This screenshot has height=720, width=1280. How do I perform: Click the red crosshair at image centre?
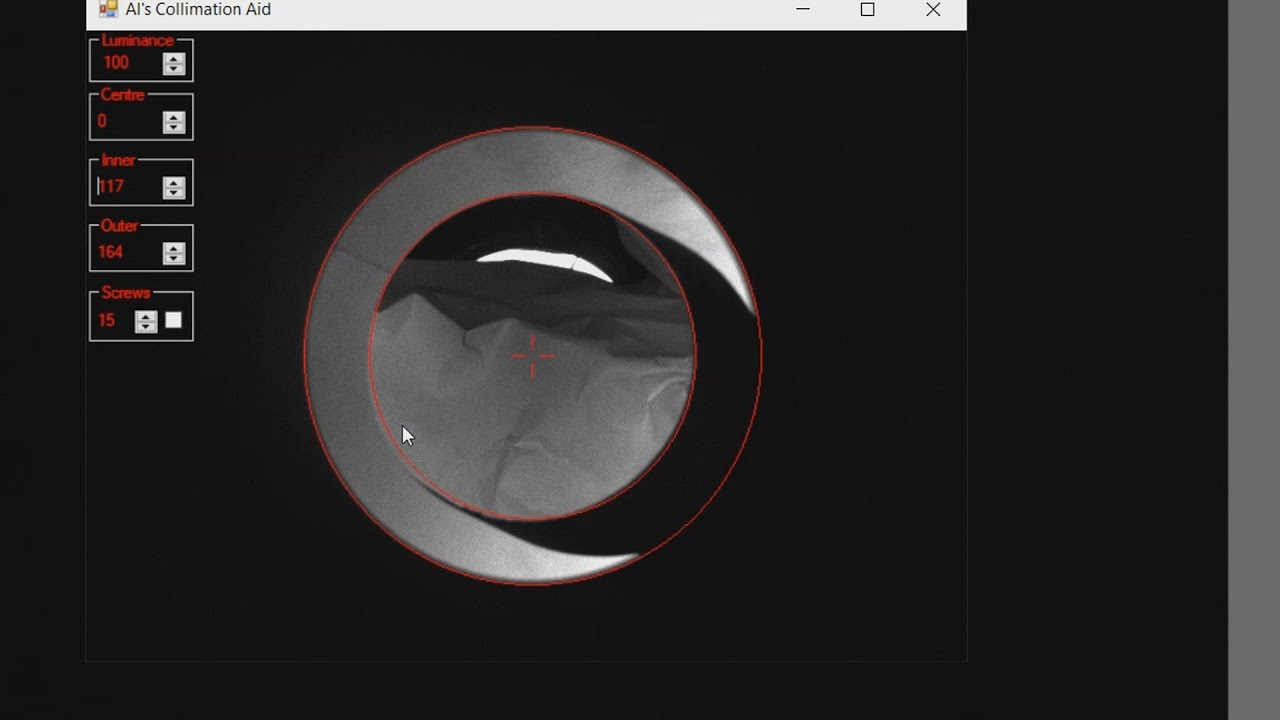[x=533, y=356]
